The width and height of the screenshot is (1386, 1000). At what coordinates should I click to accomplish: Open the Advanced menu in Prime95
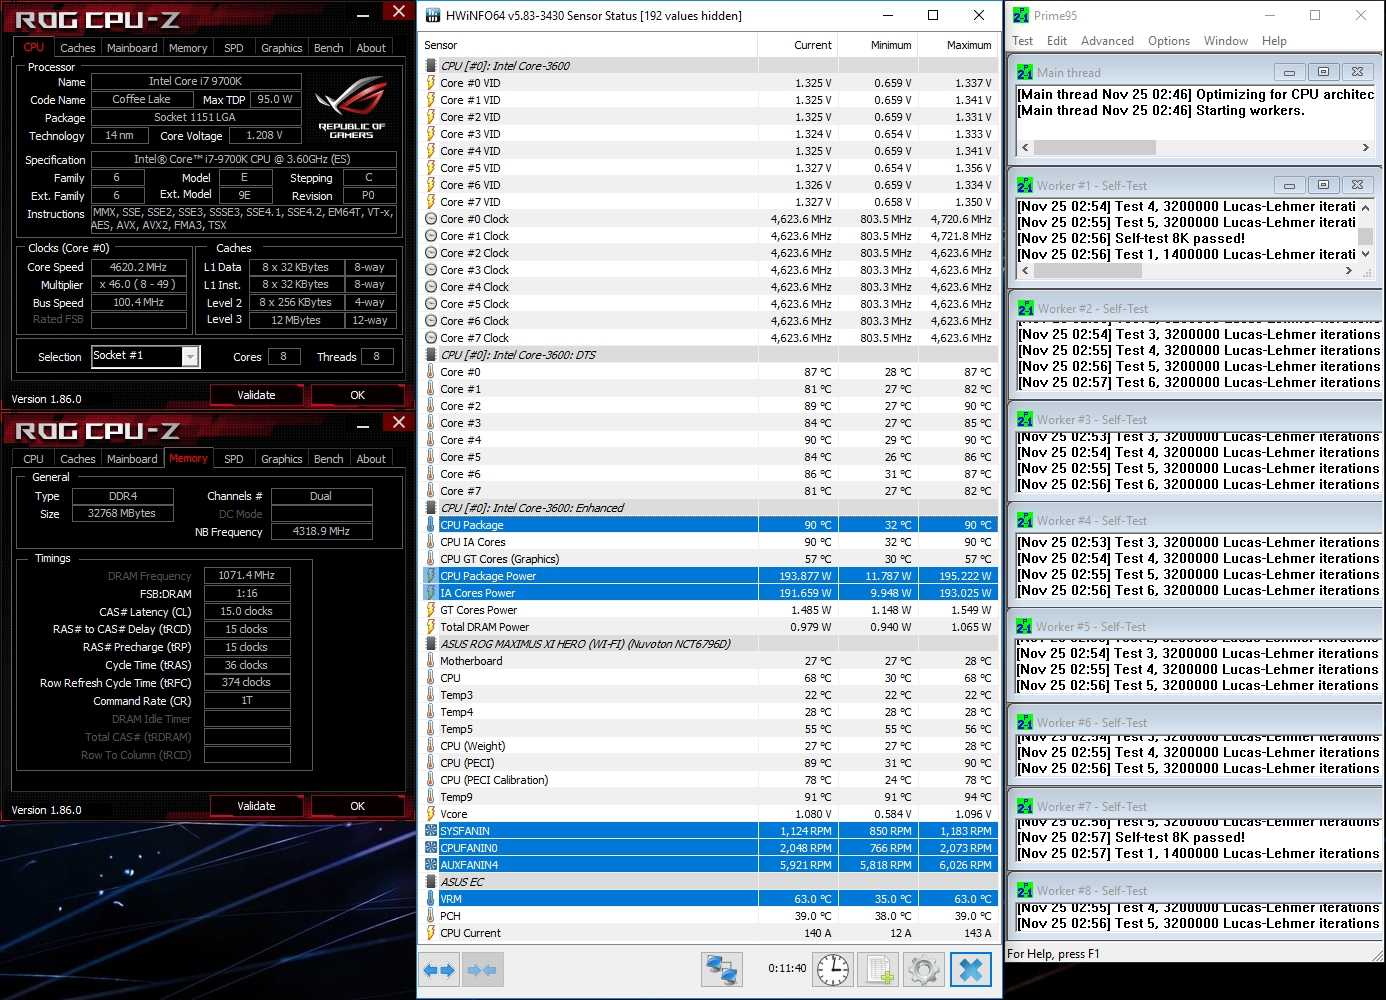coord(1107,41)
